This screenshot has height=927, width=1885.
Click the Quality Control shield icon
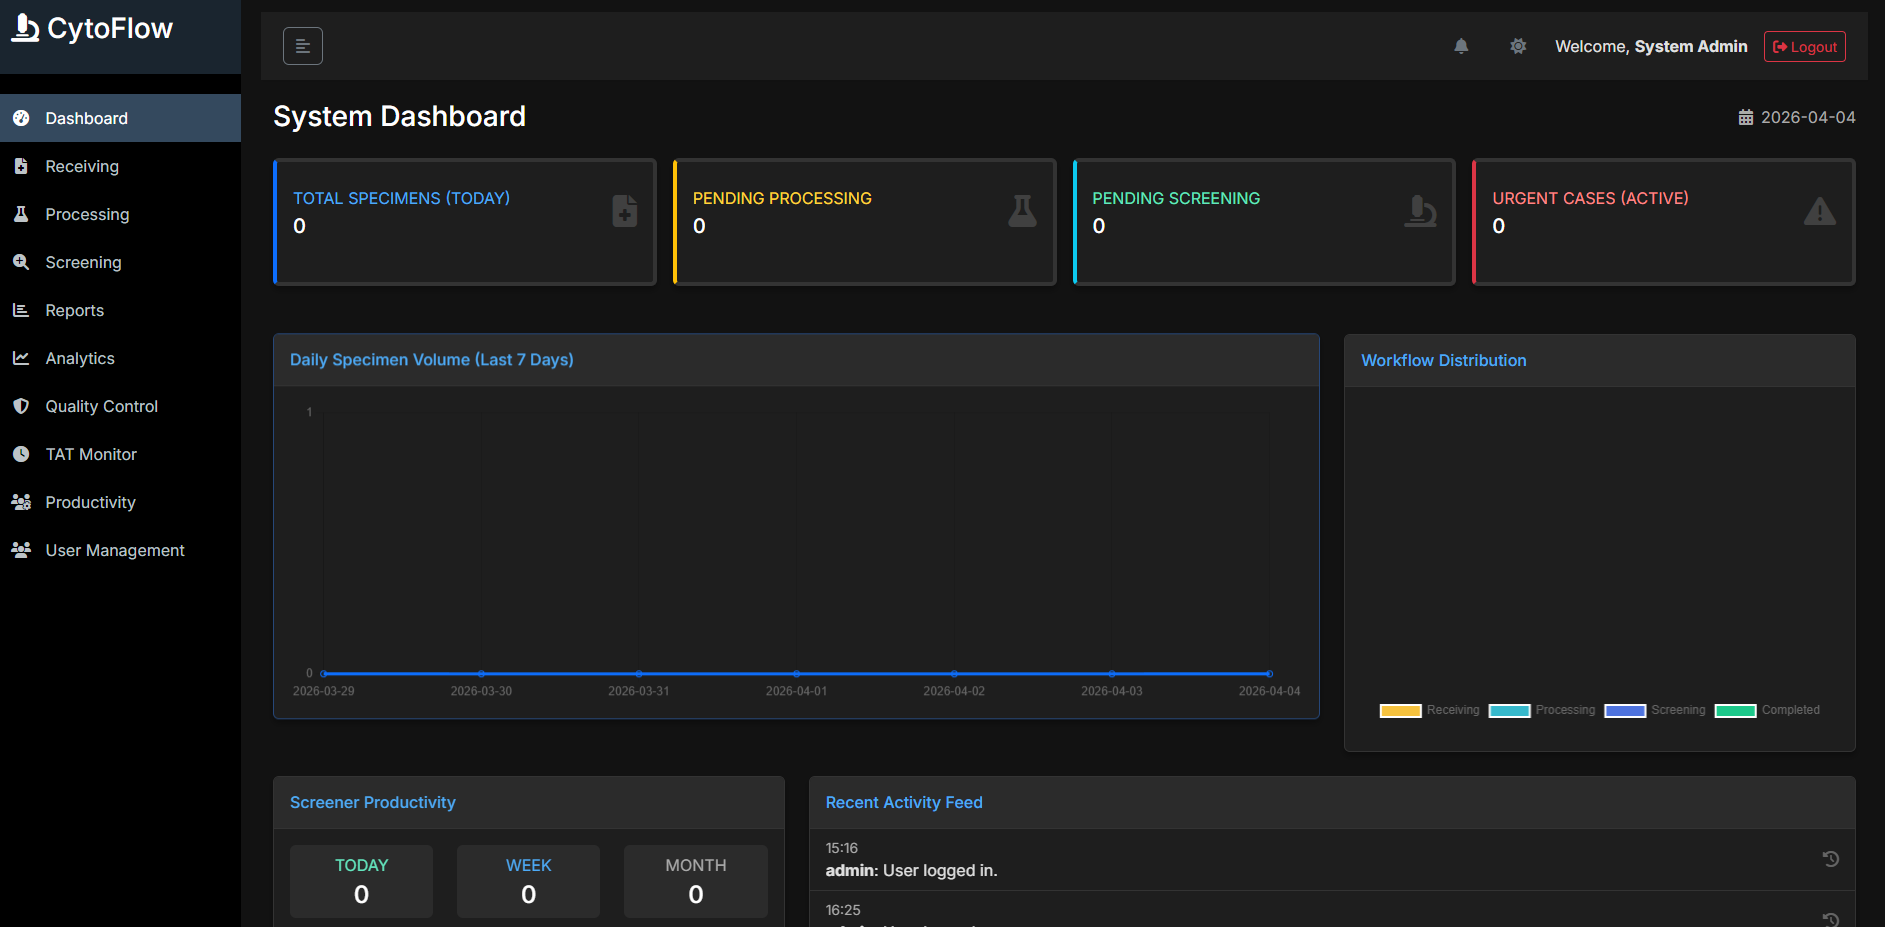pyautogui.click(x=21, y=406)
